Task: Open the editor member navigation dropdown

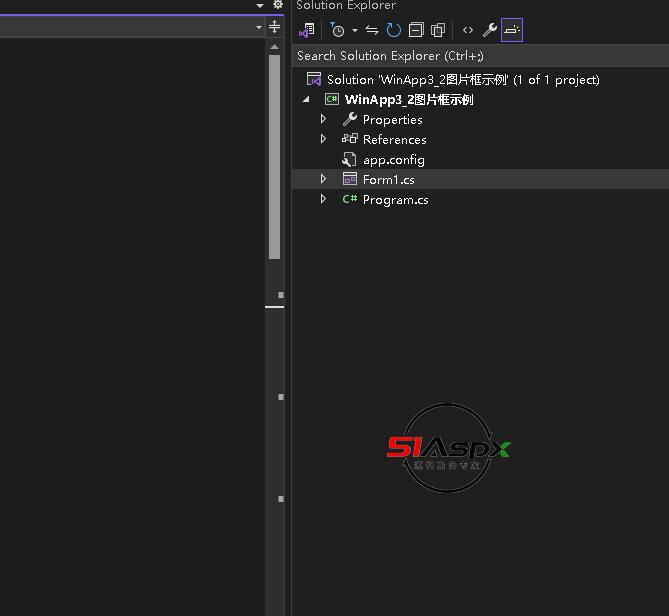Action: (259, 27)
